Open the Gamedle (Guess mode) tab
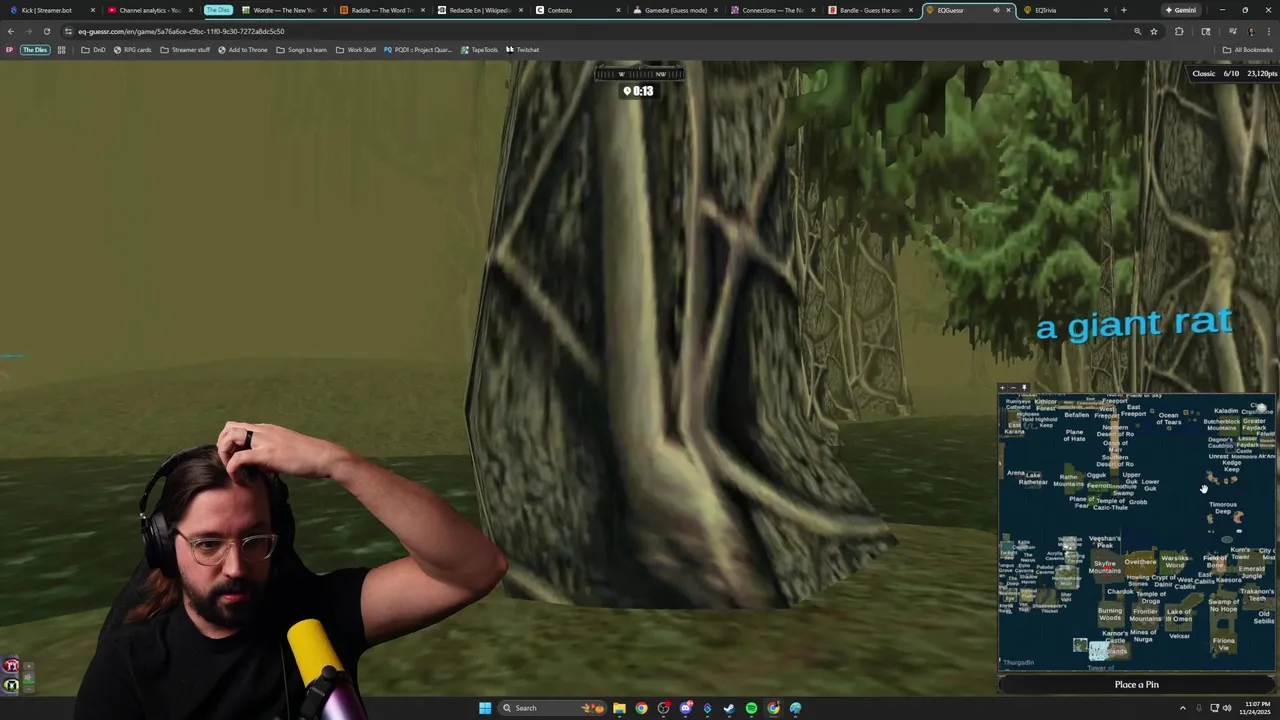Viewport: 1280px width, 720px height. pos(676,10)
